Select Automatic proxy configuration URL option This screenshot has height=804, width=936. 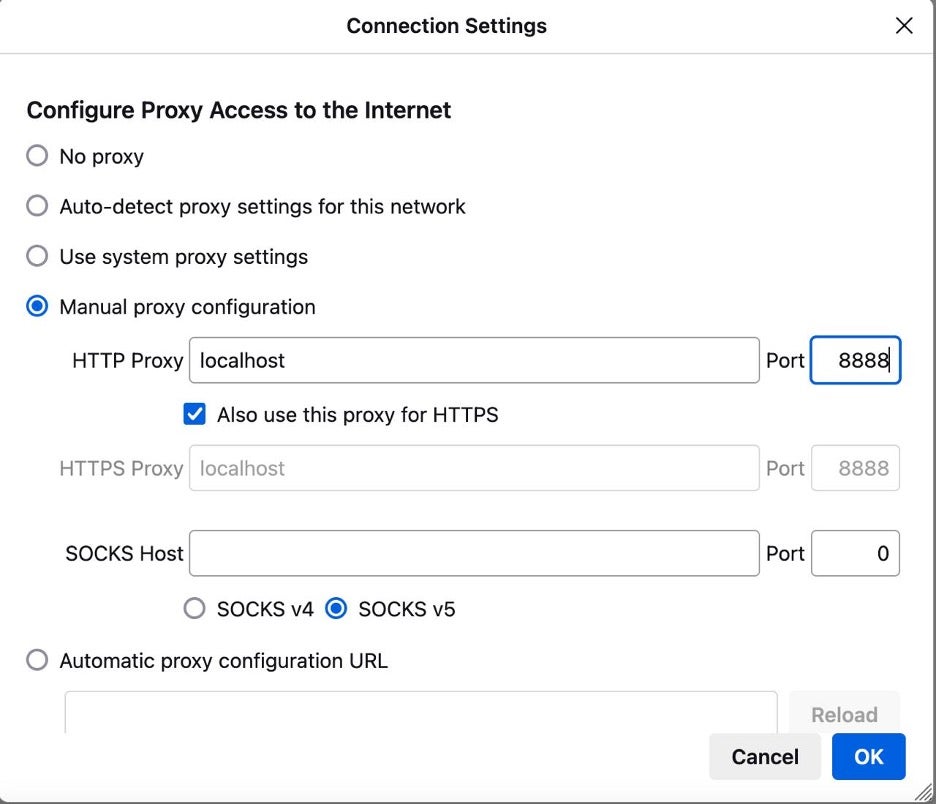pyautogui.click(x=37, y=660)
